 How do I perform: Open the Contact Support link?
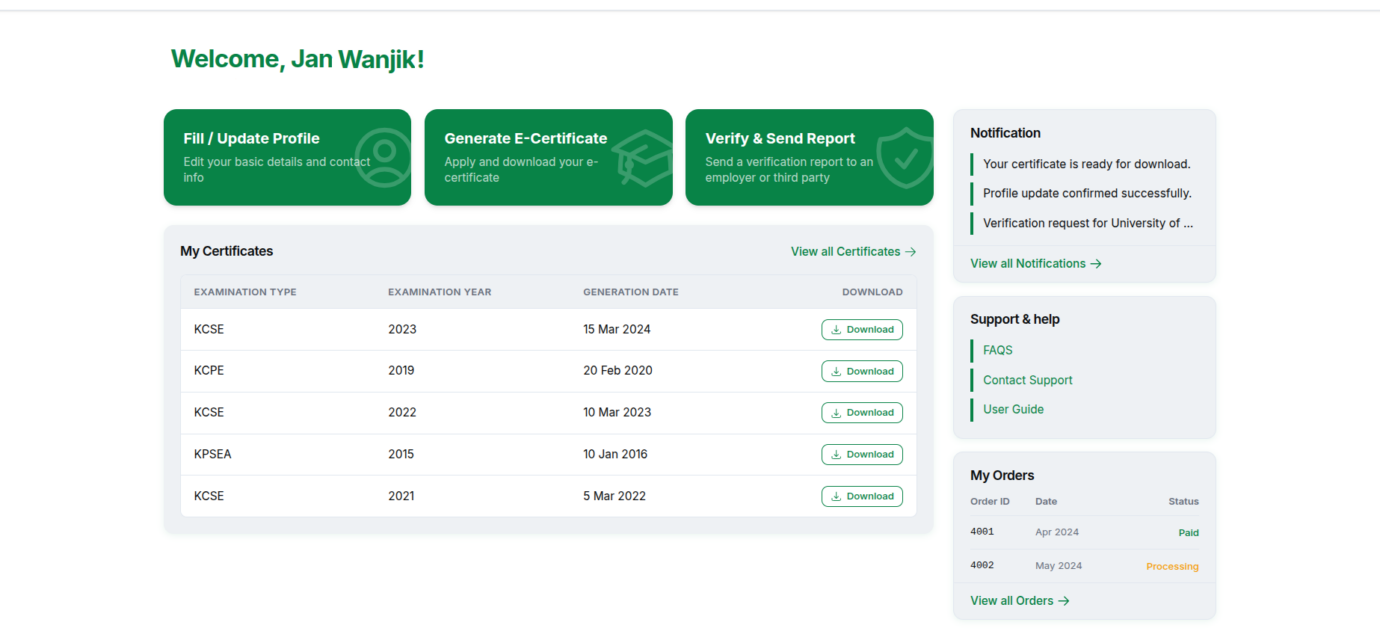(x=1028, y=380)
